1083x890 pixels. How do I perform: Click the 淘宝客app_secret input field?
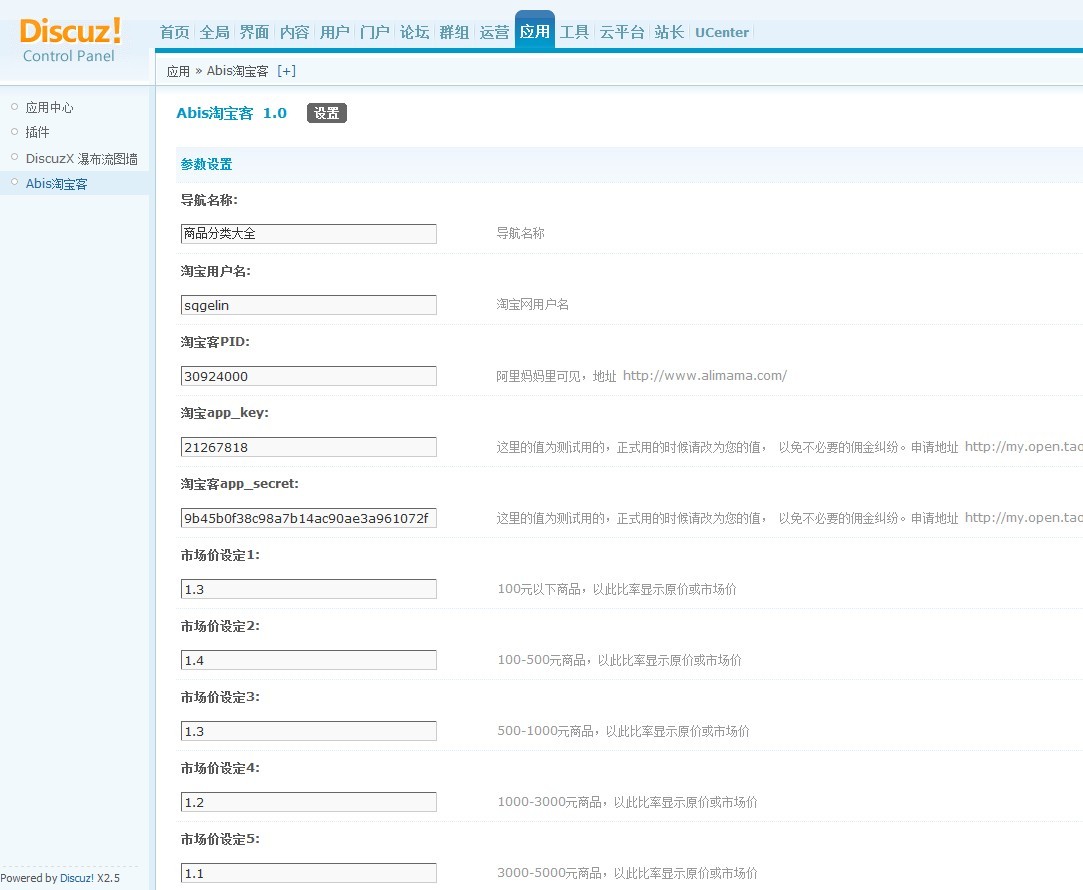click(308, 518)
